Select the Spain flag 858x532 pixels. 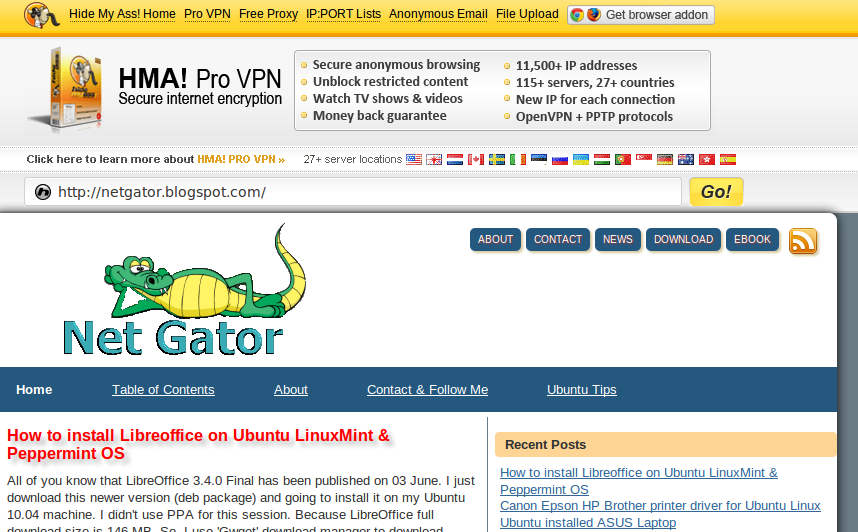click(x=728, y=159)
